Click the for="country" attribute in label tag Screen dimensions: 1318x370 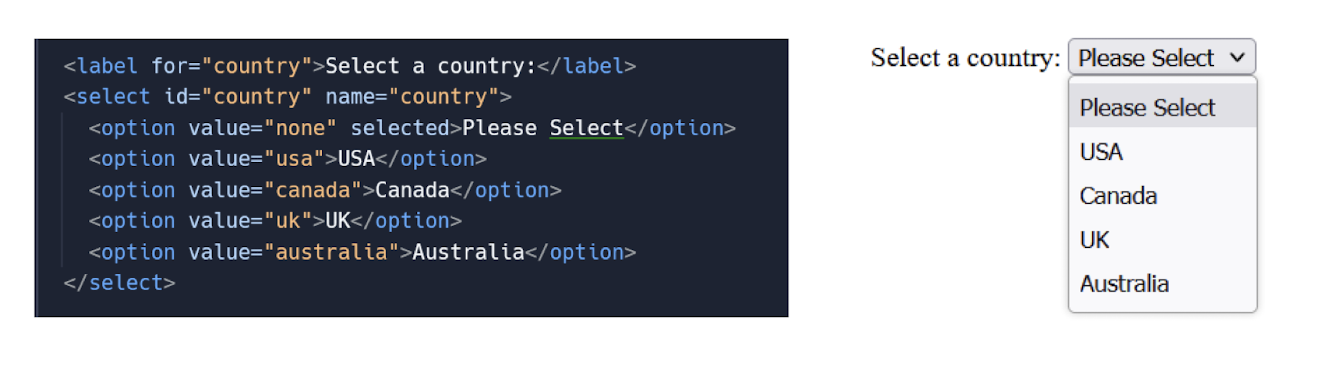coord(232,67)
